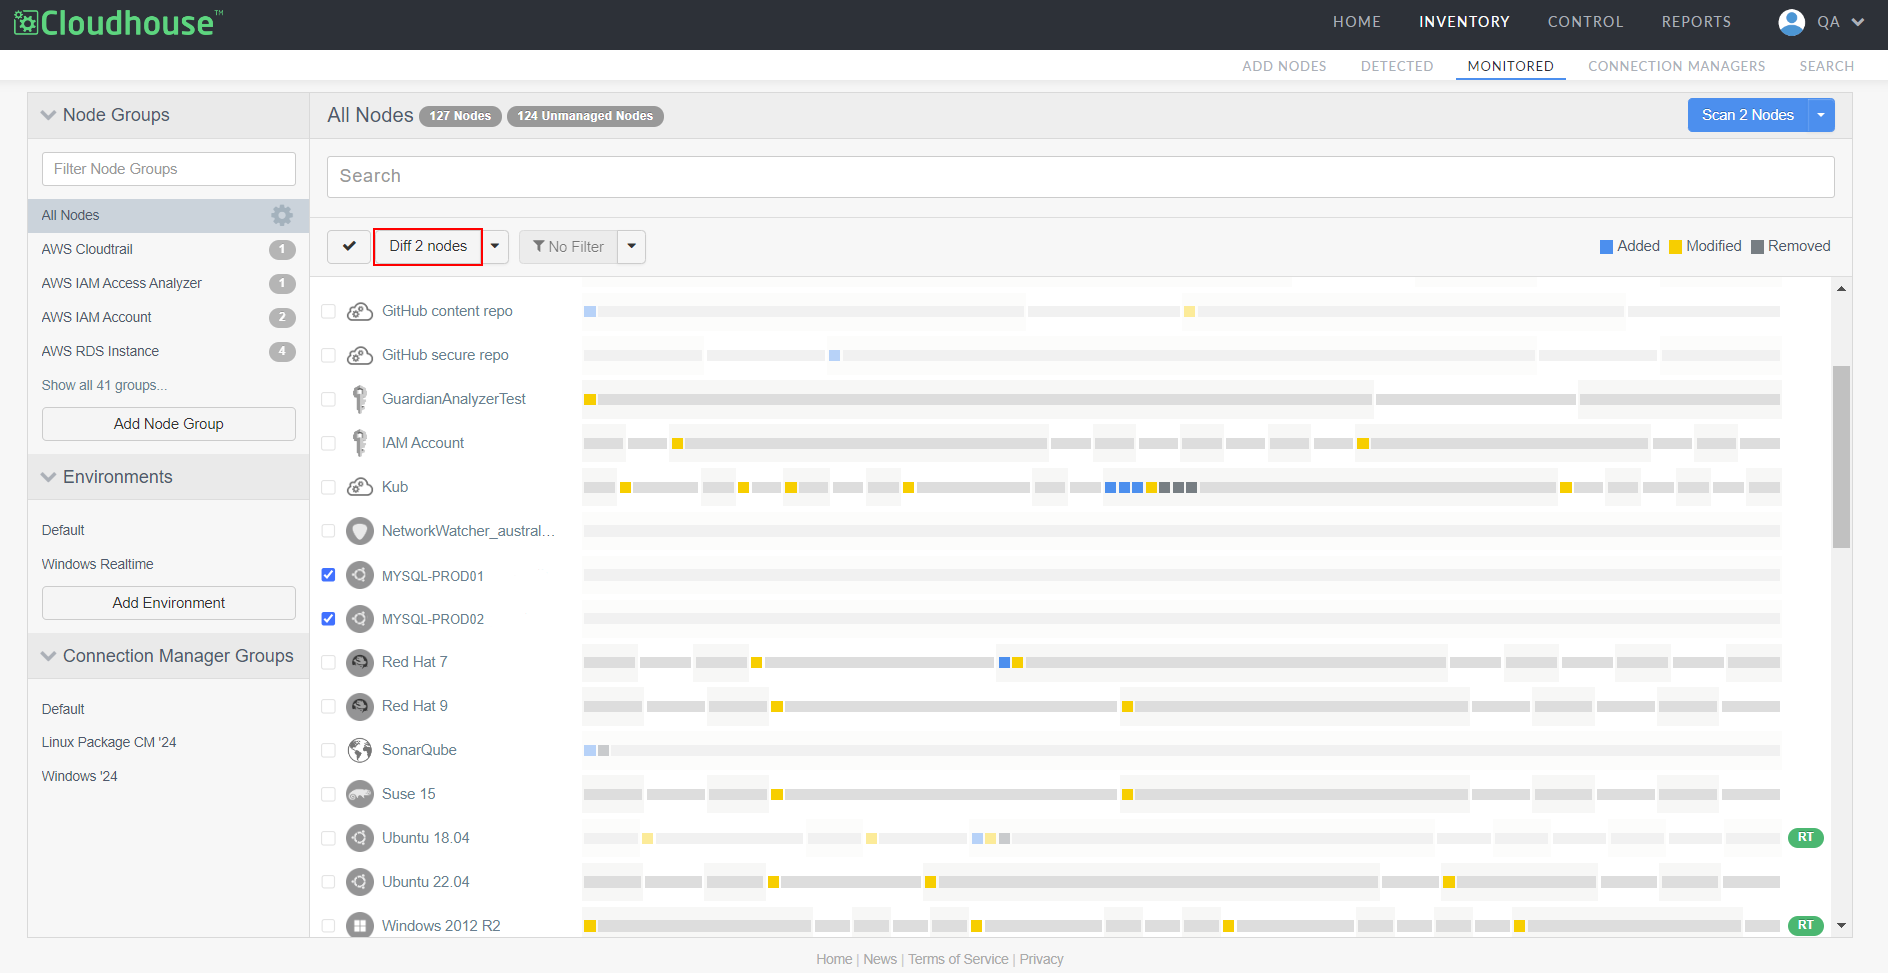Click Add Environment button
Image resolution: width=1888 pixels, height=973 pixels.
169,603
